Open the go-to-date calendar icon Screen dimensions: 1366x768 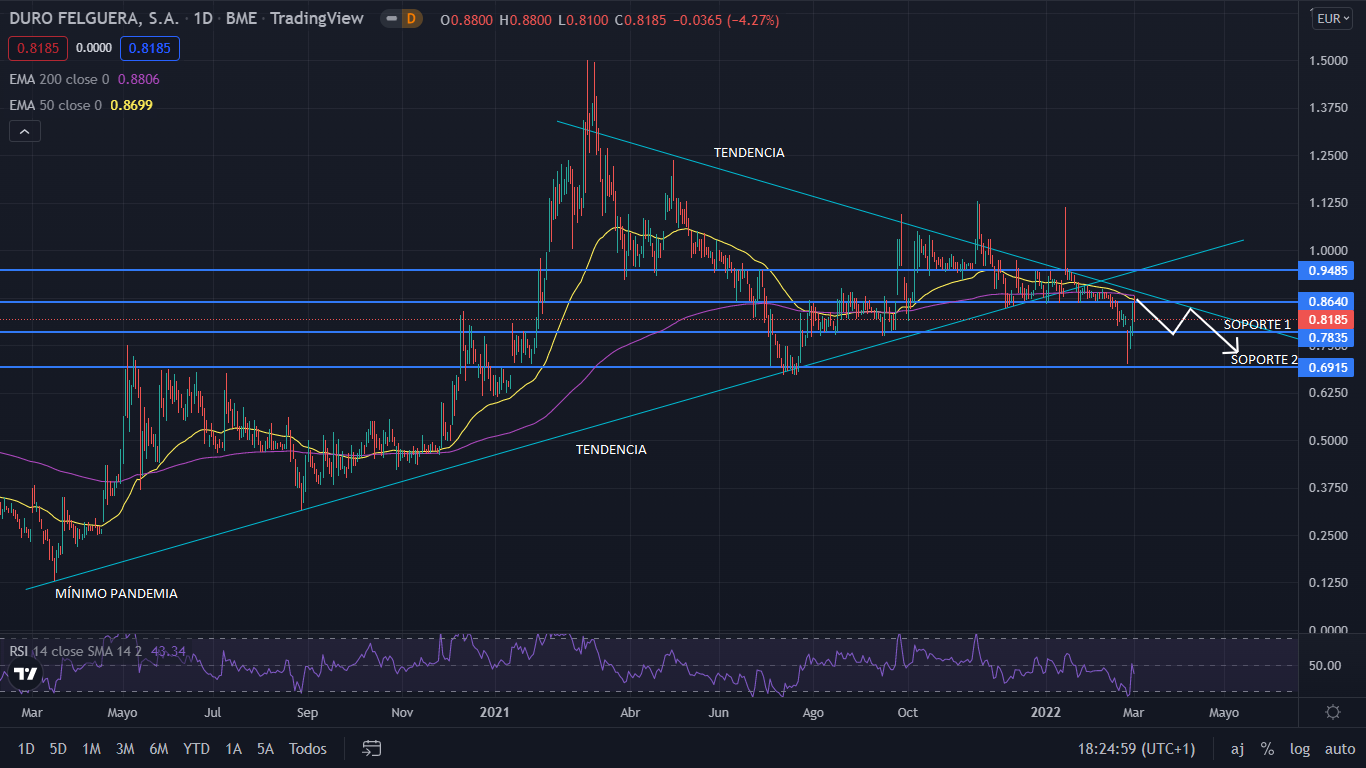(372, 748)
